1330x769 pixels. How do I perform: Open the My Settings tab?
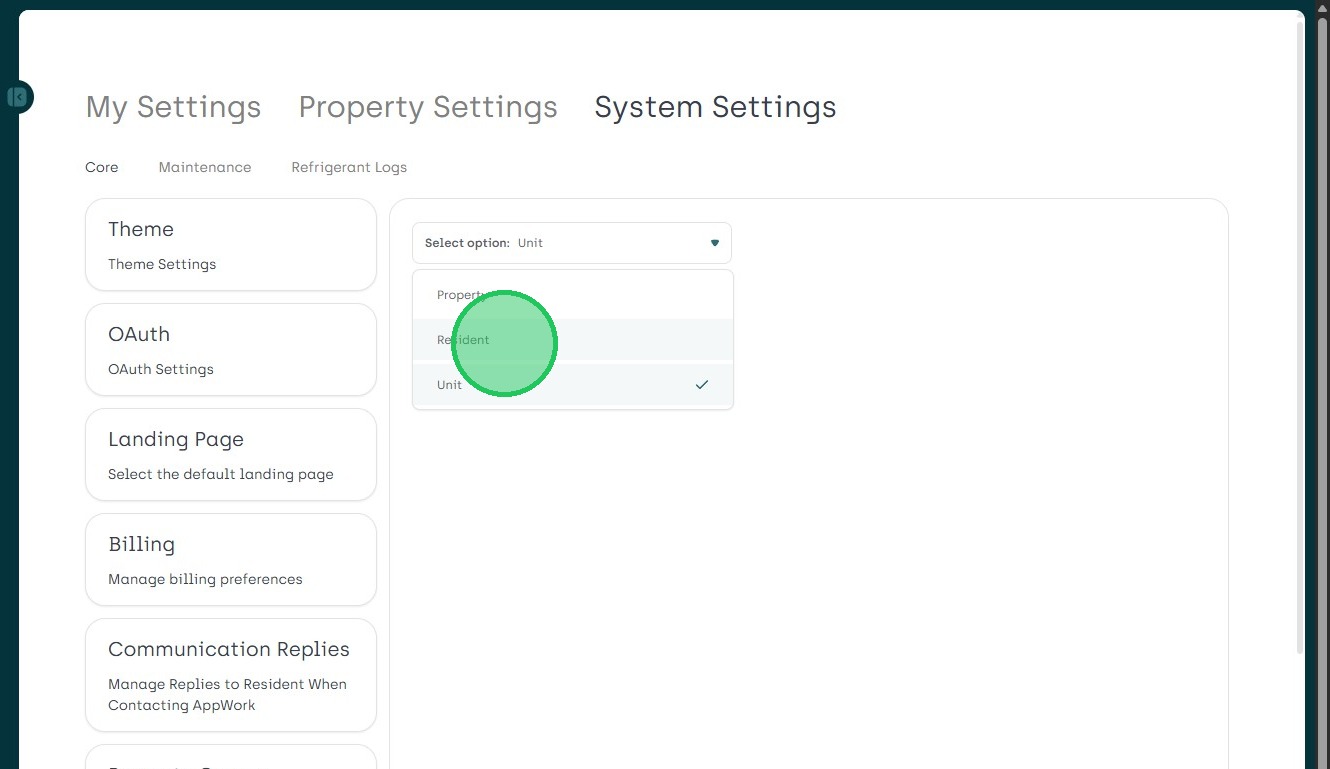(173, 107)
